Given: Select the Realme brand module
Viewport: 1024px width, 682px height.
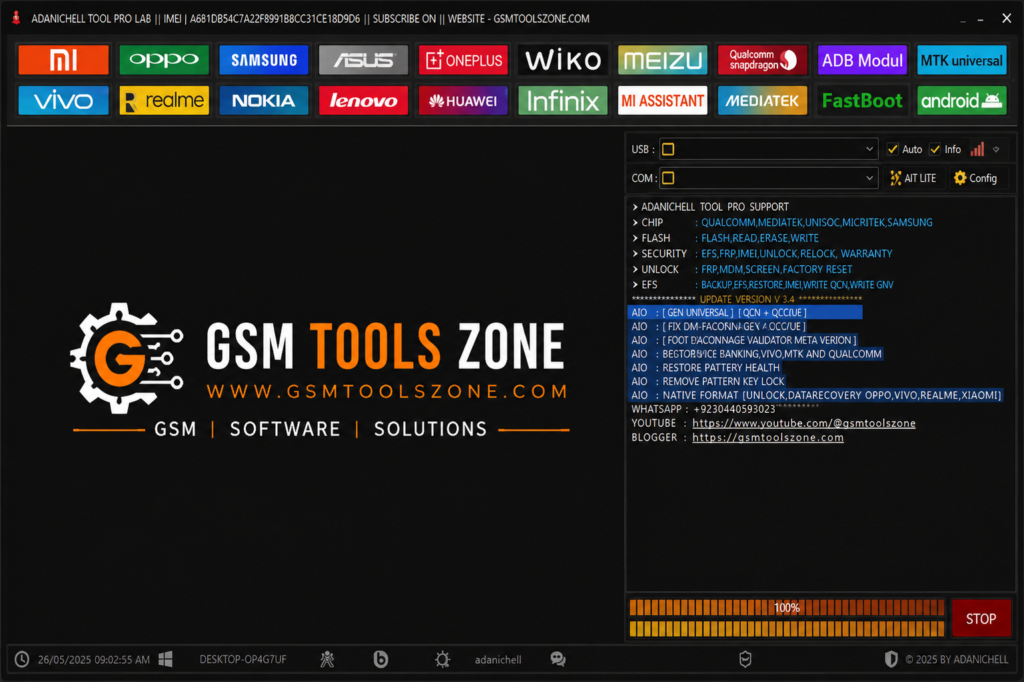Looking at the screenshot, I should pos(164,101).
